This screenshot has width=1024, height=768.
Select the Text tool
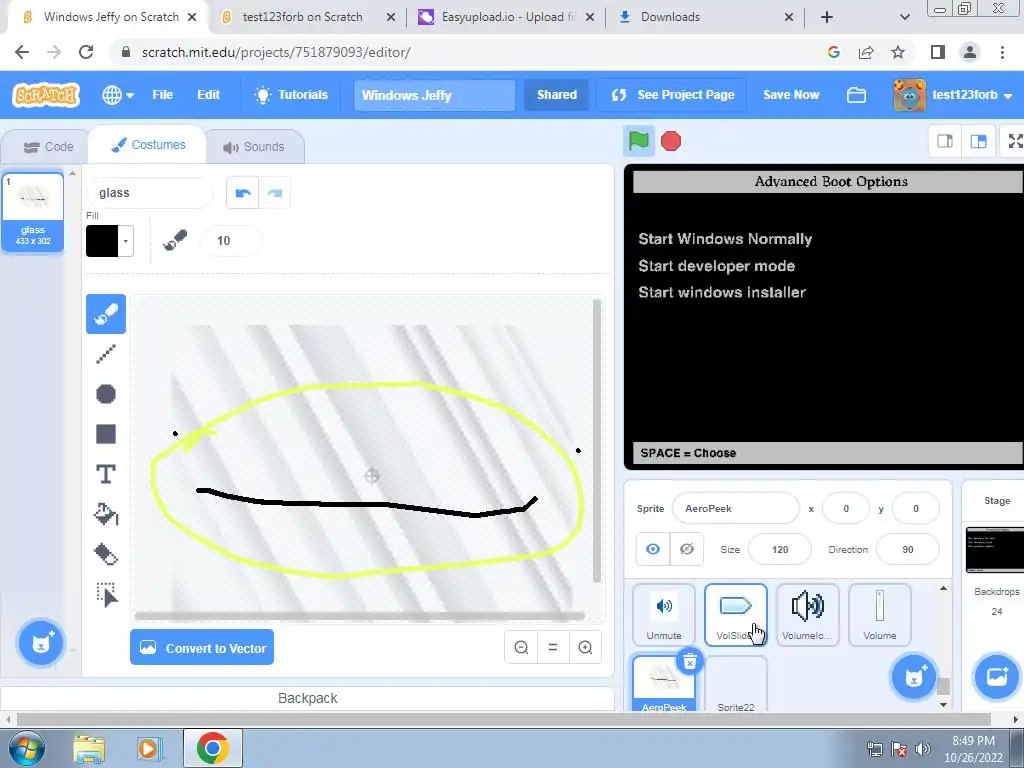tap(106, 474)
